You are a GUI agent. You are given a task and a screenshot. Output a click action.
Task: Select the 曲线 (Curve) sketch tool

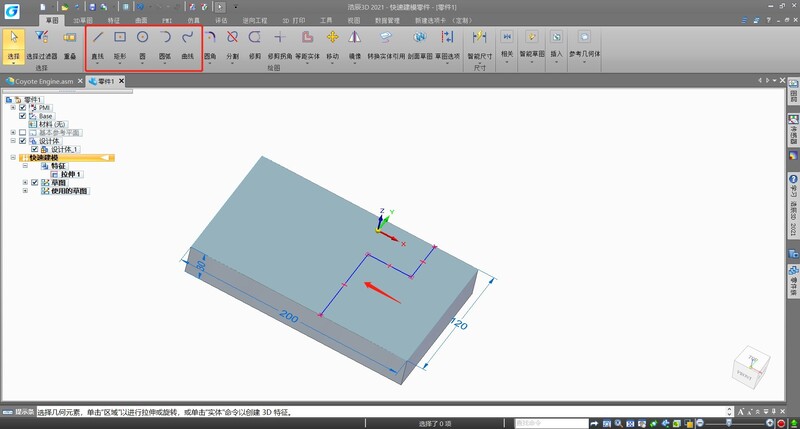[188, 44]
